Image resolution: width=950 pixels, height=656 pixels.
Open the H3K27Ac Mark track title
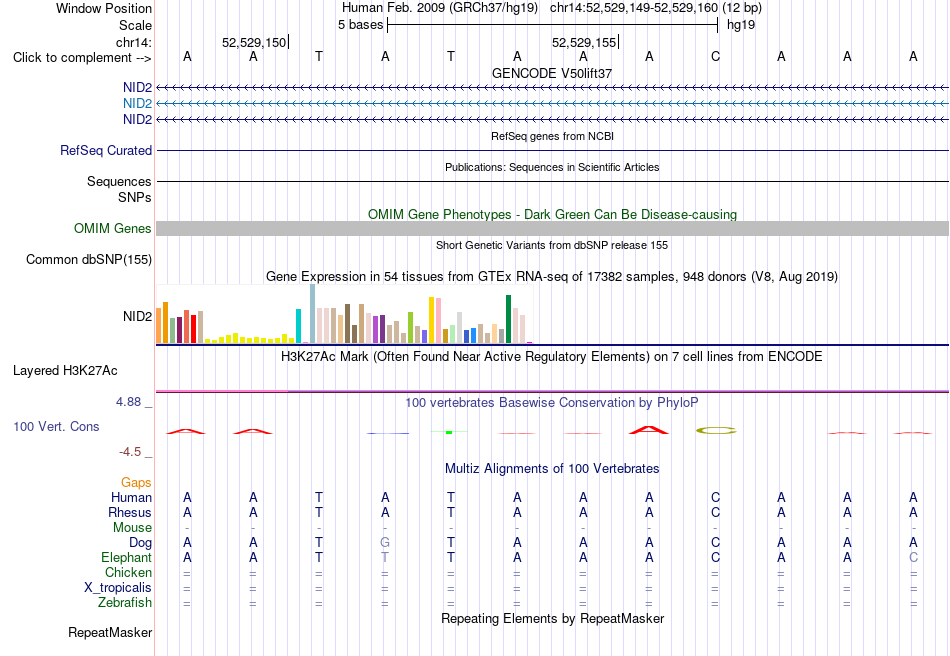click(552, 356)
